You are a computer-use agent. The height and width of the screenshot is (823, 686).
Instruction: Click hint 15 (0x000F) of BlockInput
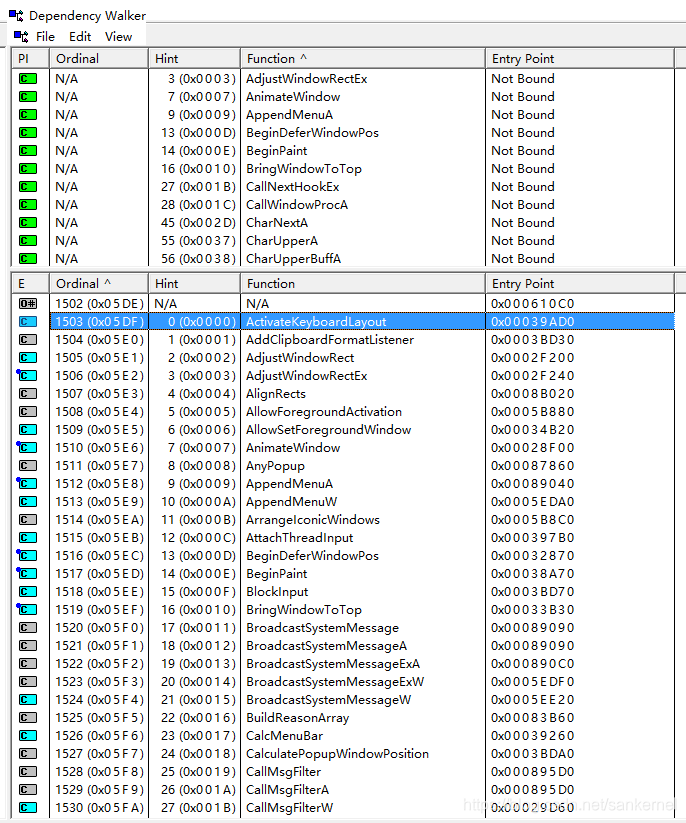(x=198, y=592)
